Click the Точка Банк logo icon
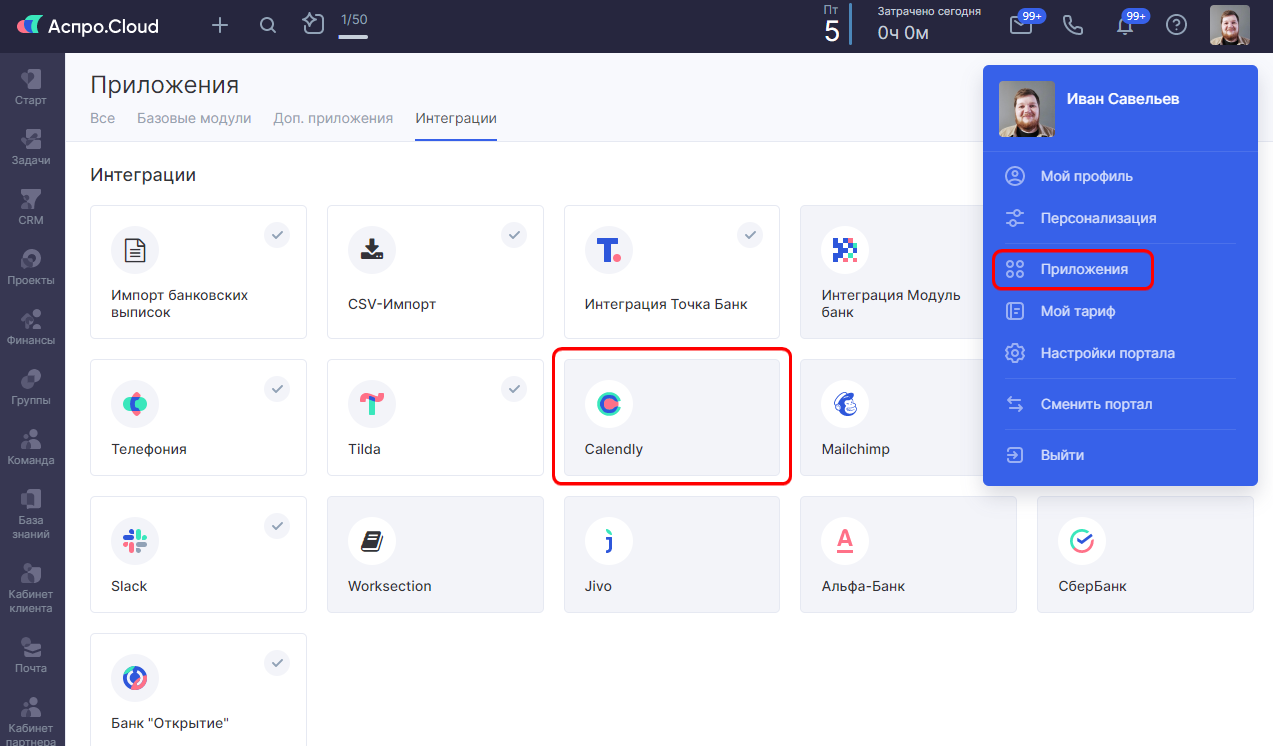Viewport: 1273px width, 746px height. click(609, 250)
